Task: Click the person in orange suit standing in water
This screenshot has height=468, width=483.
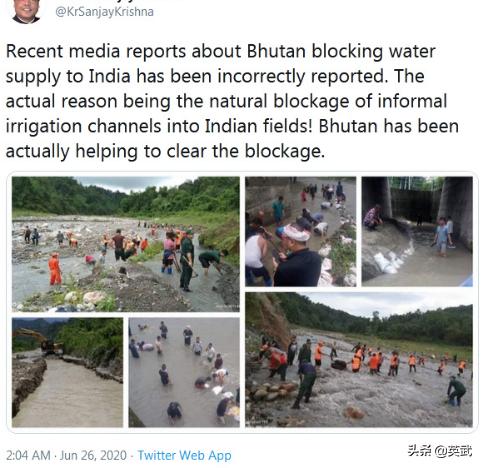Action: point(55,269)
